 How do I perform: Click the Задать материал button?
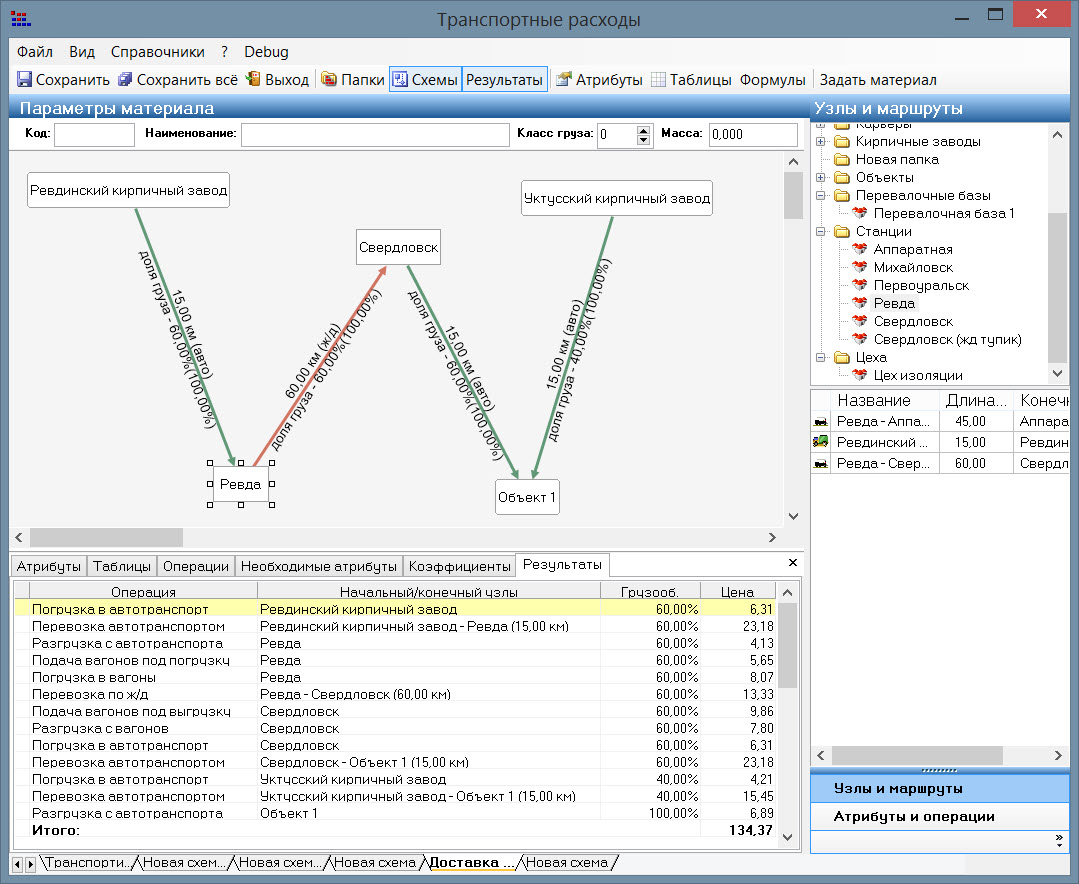[x=878, y=80]
